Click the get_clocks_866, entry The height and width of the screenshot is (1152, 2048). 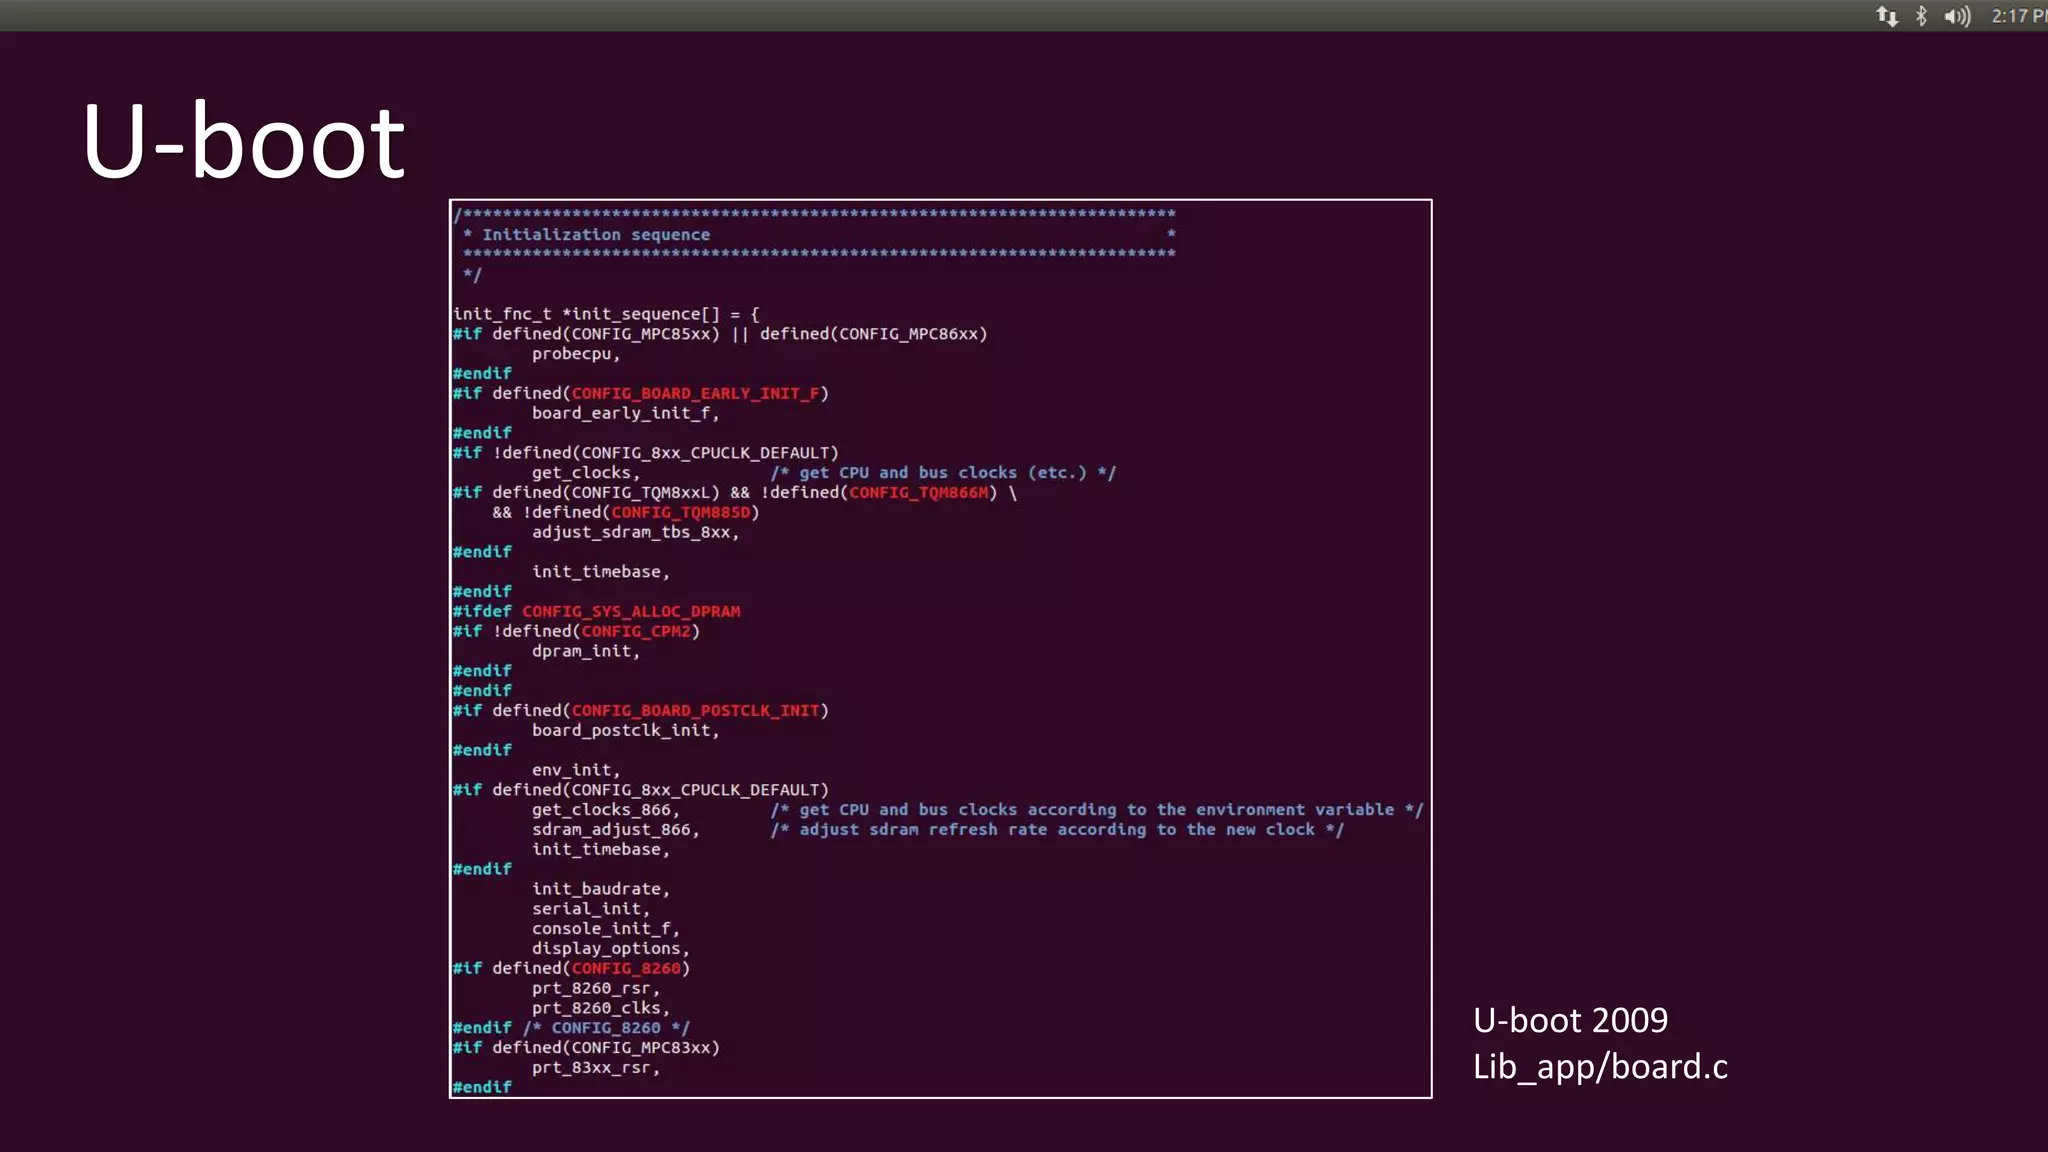[x=605, y=810]
